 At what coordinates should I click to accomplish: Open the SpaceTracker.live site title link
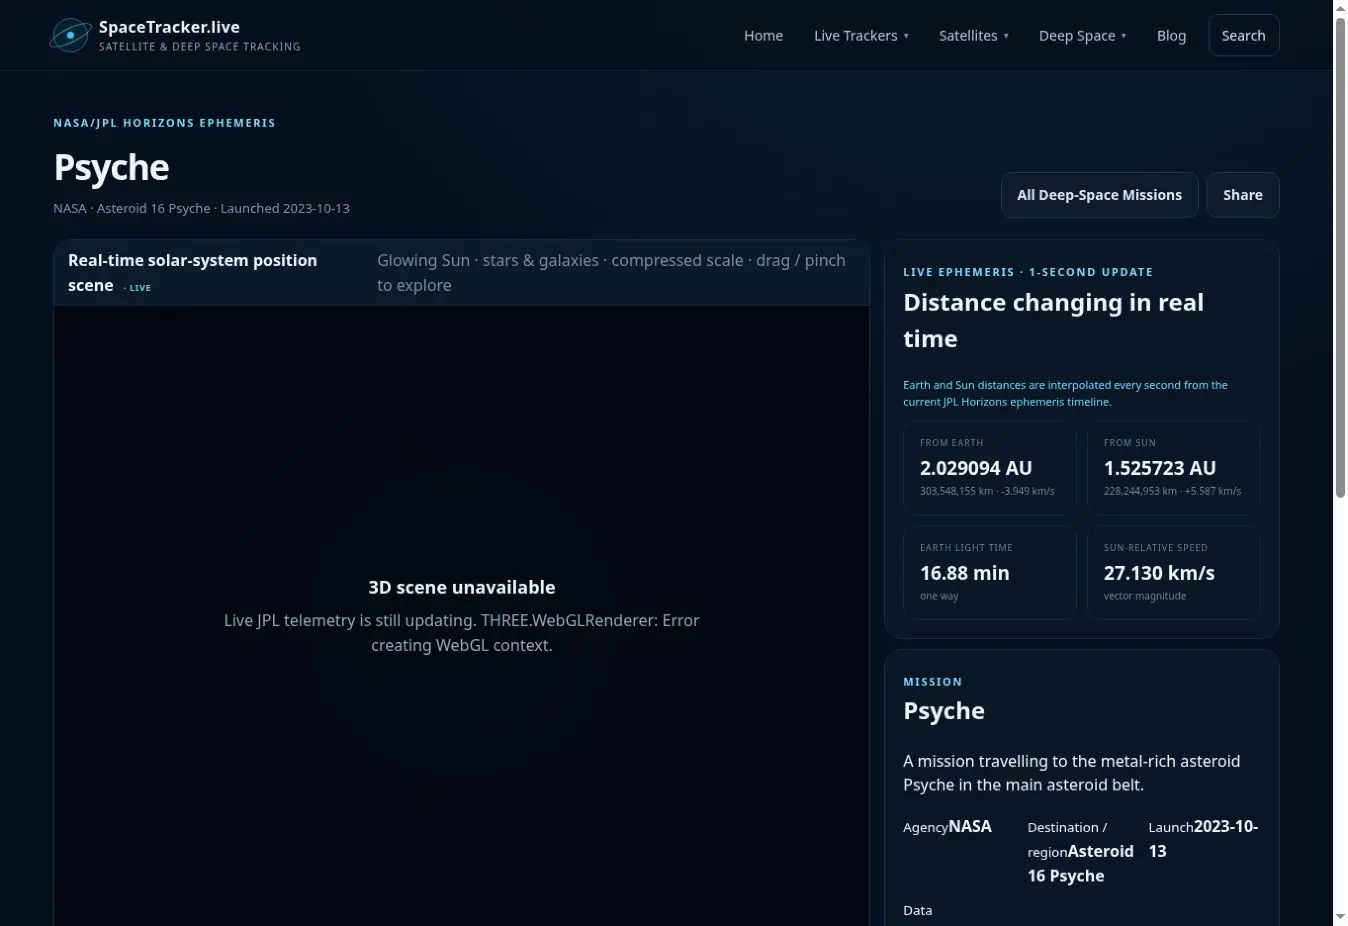[x=169, y=27]
